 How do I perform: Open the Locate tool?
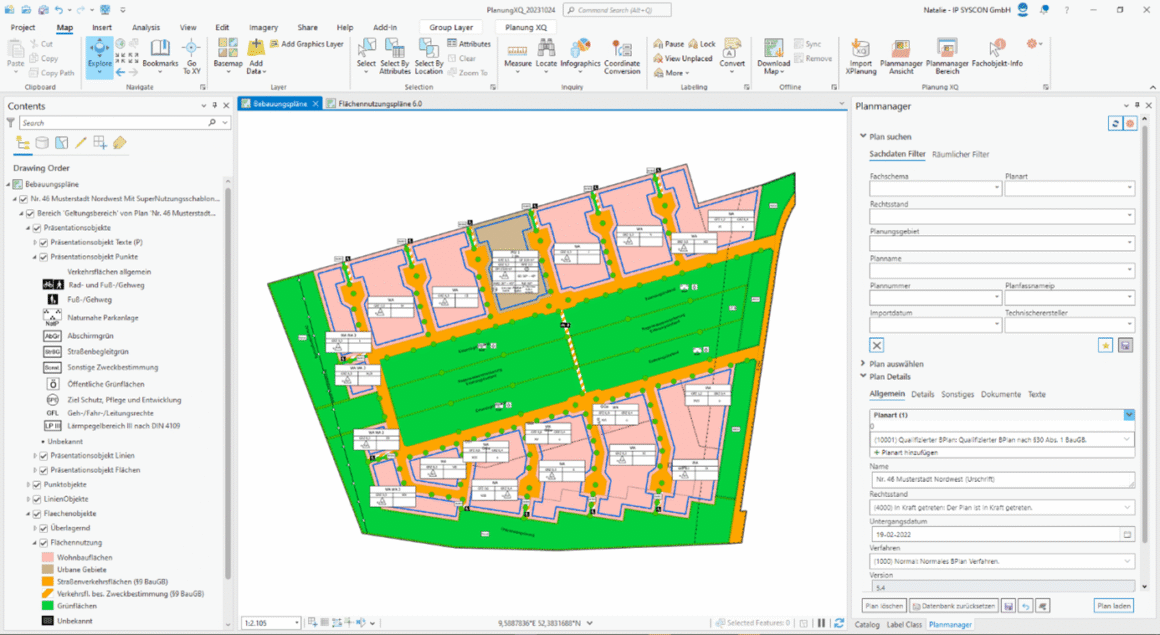pyautogui.click(x=546, y=54)
